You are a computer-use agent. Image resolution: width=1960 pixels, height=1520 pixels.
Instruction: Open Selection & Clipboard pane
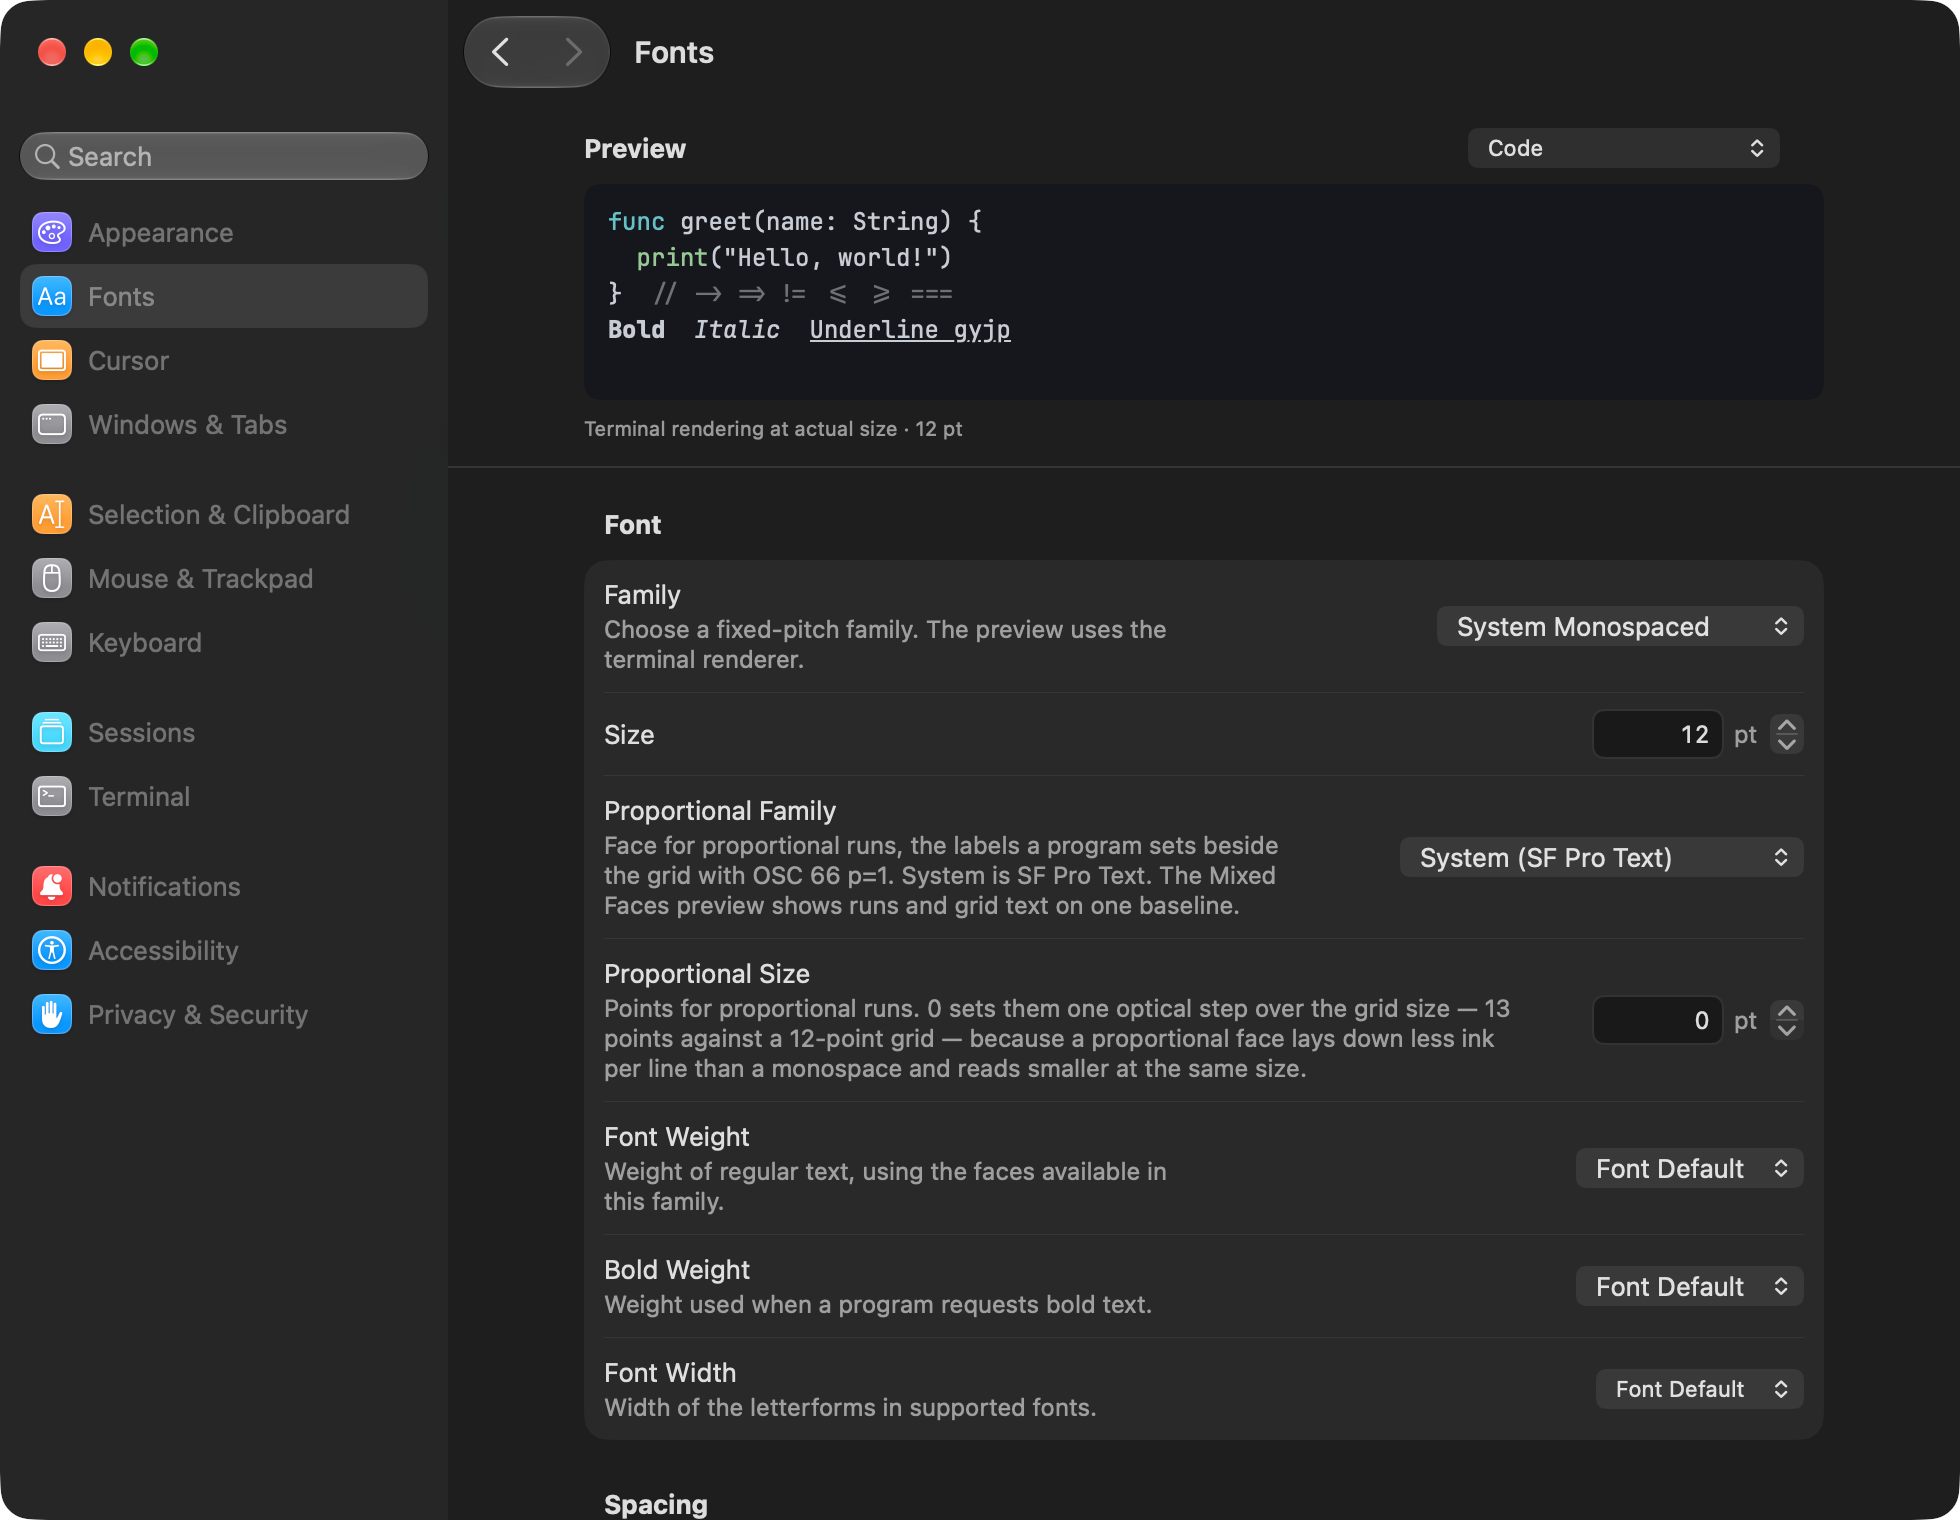click(x=224, y=515)
